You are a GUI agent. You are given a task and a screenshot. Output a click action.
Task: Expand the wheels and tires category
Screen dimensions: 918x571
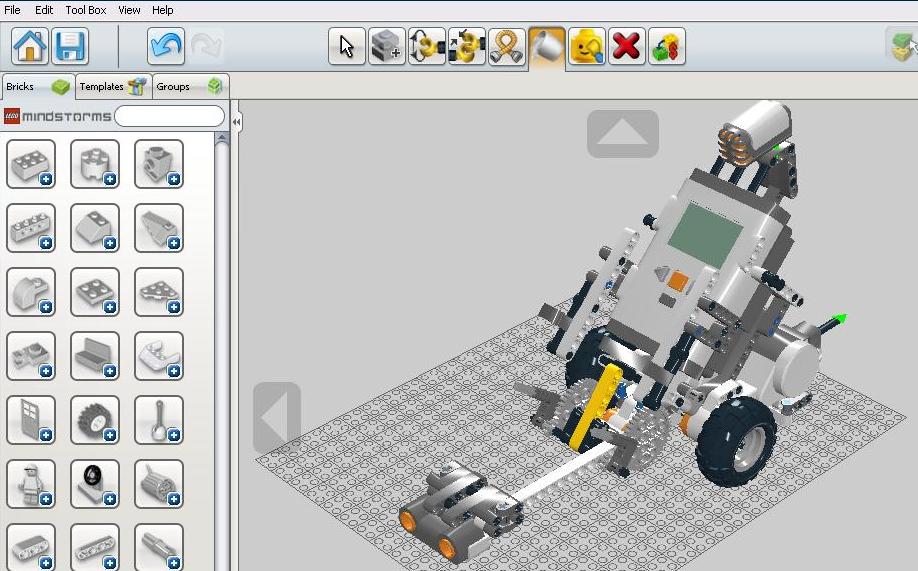click(x=95, y=420)
